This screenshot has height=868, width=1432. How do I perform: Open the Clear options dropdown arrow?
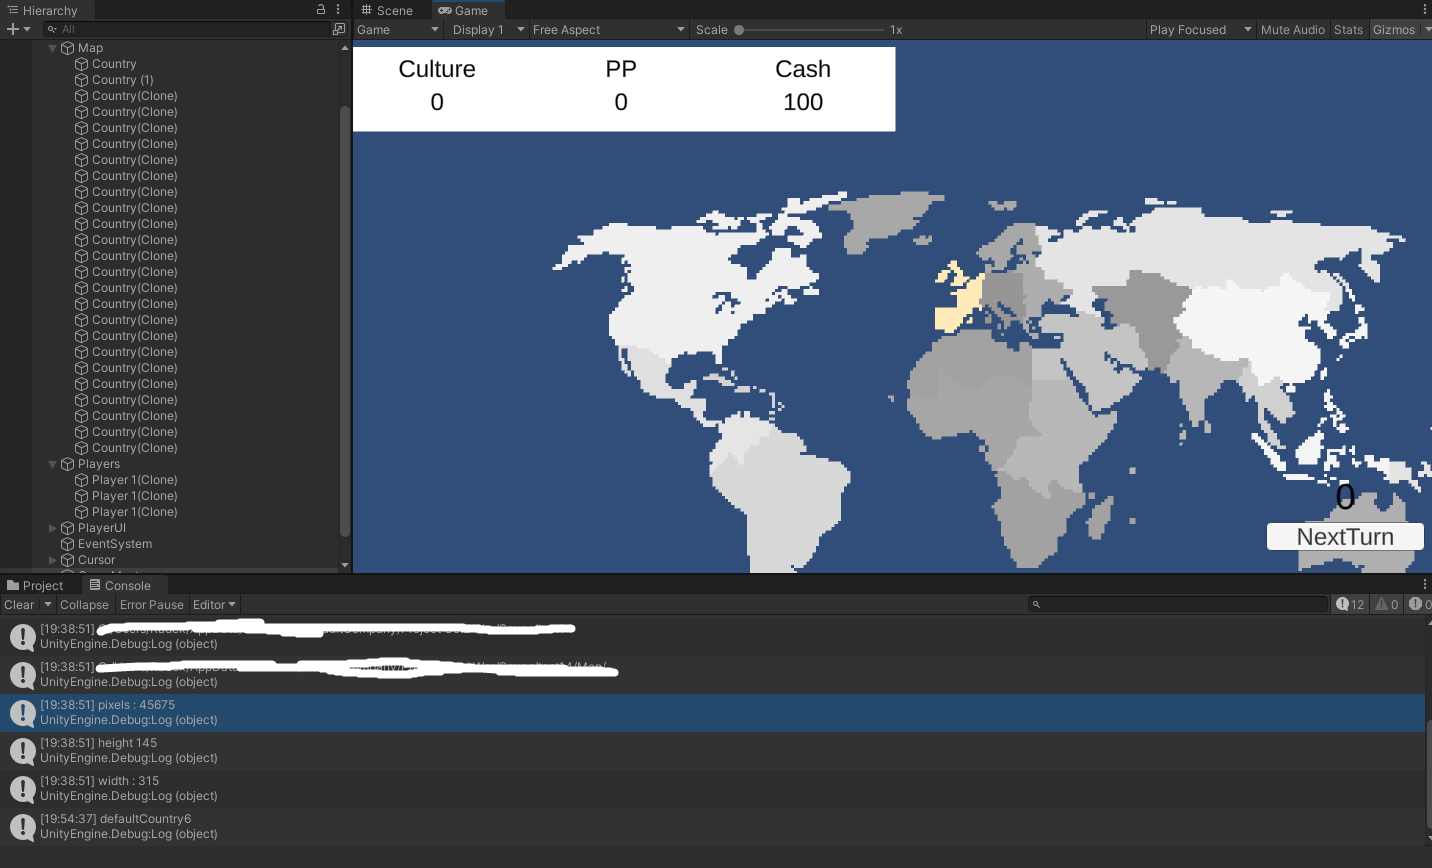pyautogui.click(x=47, y=605)
